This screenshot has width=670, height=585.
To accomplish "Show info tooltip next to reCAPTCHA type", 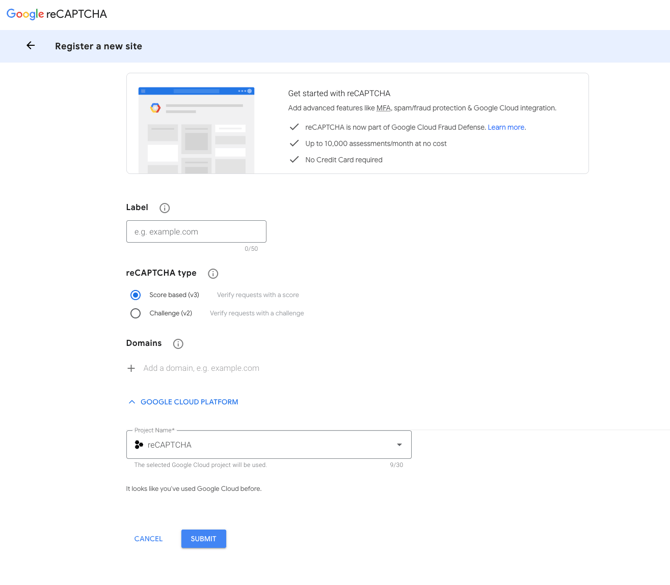I will pos(213,273).
